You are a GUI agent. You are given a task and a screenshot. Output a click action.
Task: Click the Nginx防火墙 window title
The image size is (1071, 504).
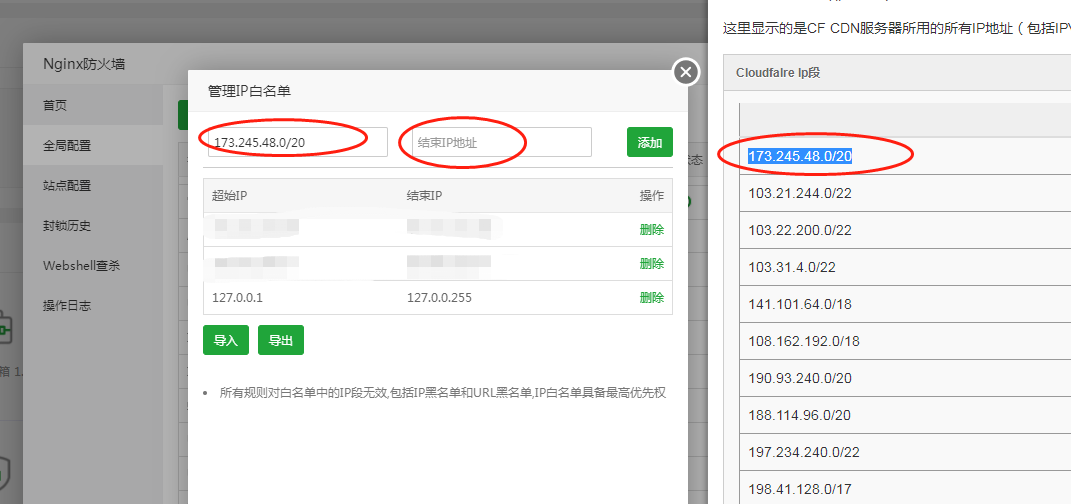tap(84, 65)
